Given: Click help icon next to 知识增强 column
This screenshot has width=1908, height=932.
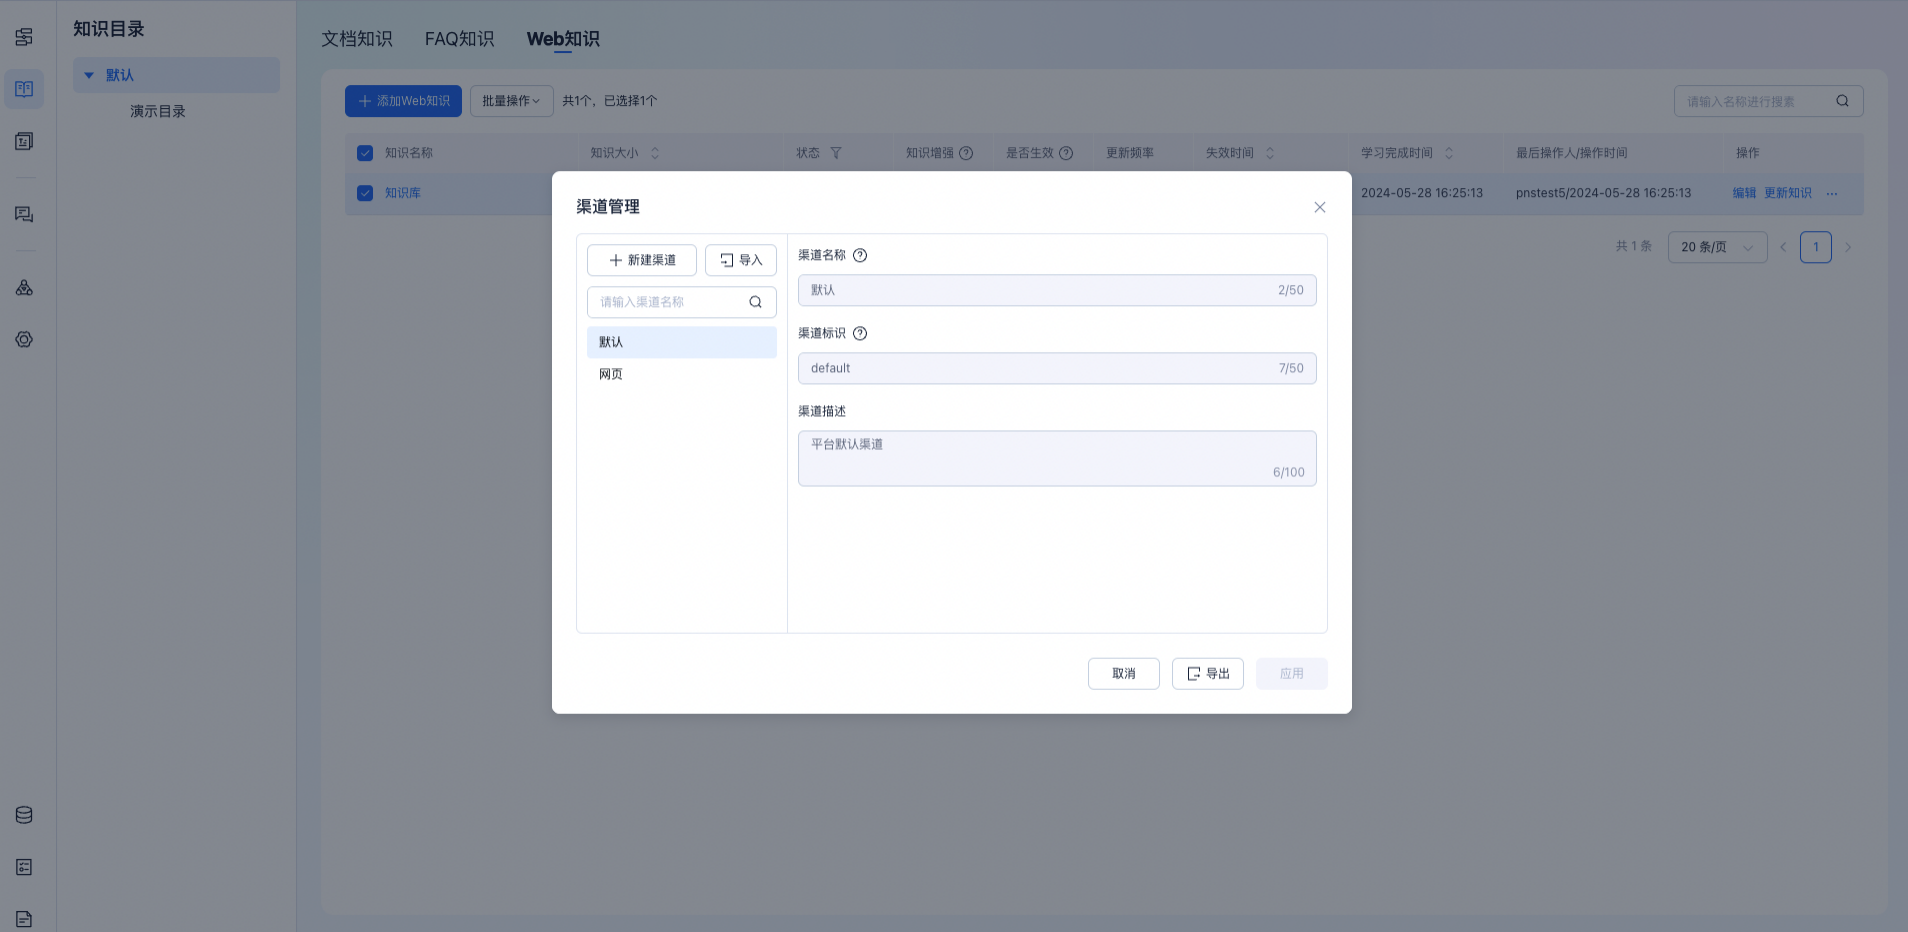Looking at the screenshot, I should pos(966,153).
